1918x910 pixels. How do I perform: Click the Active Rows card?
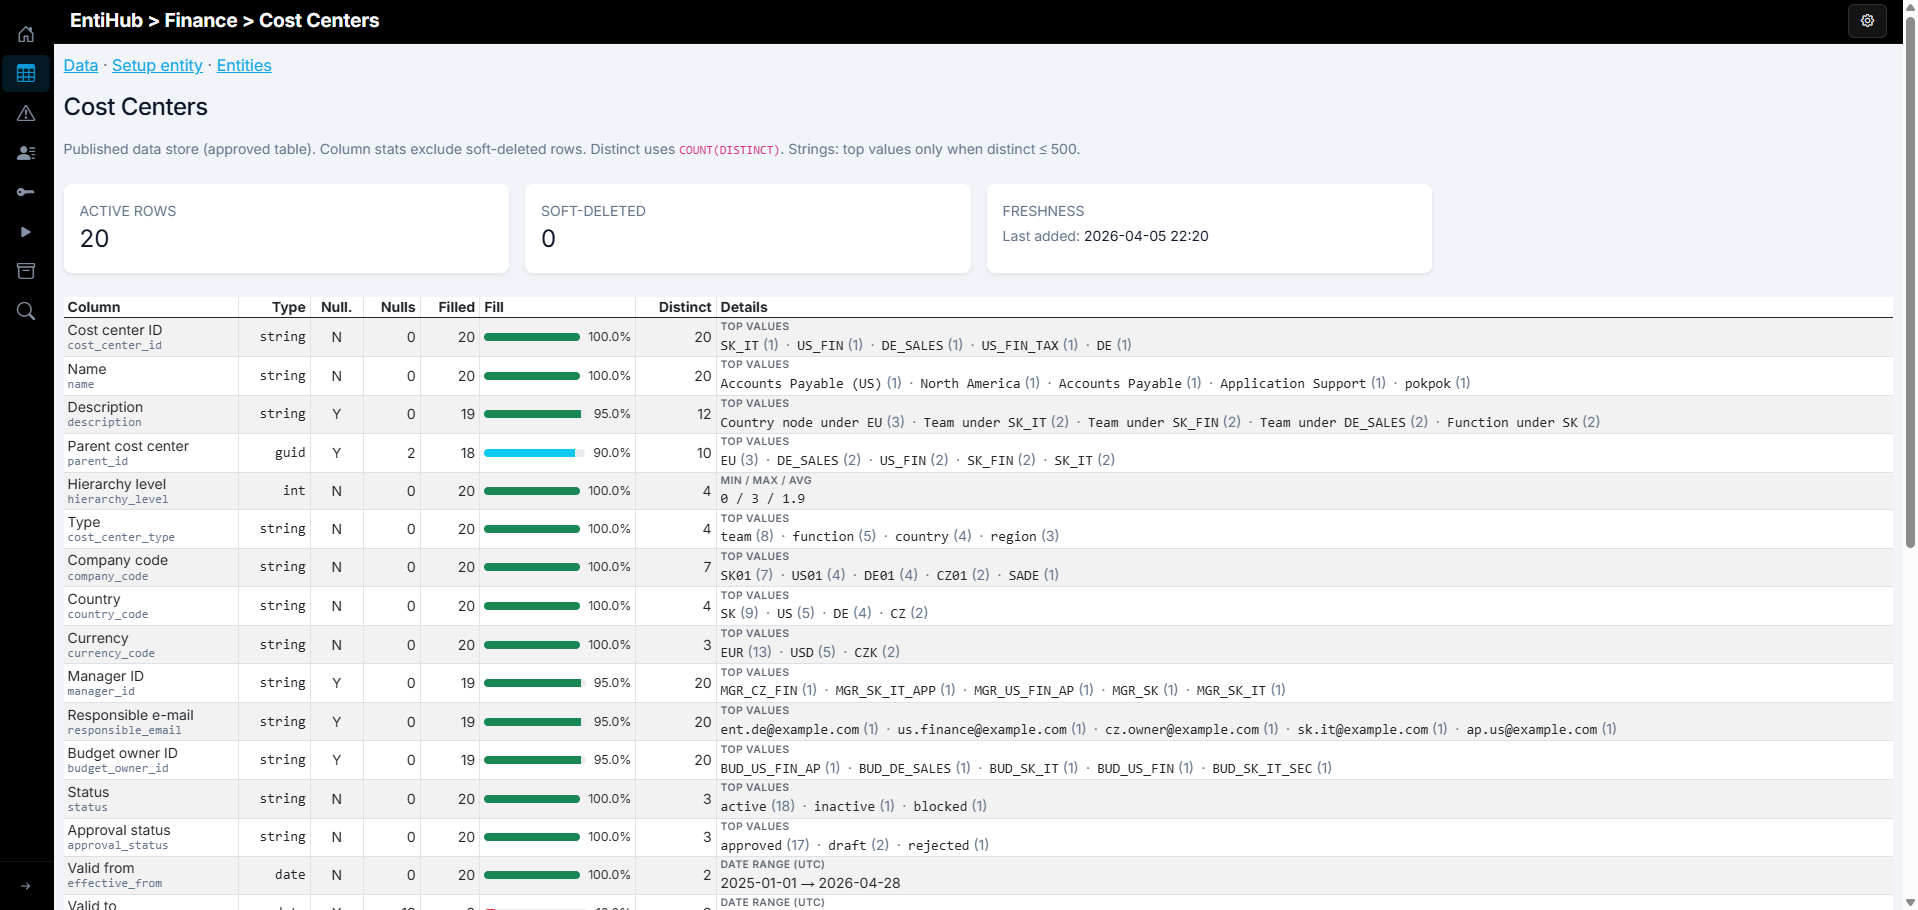pyautogui.click(x=286, y=228)
